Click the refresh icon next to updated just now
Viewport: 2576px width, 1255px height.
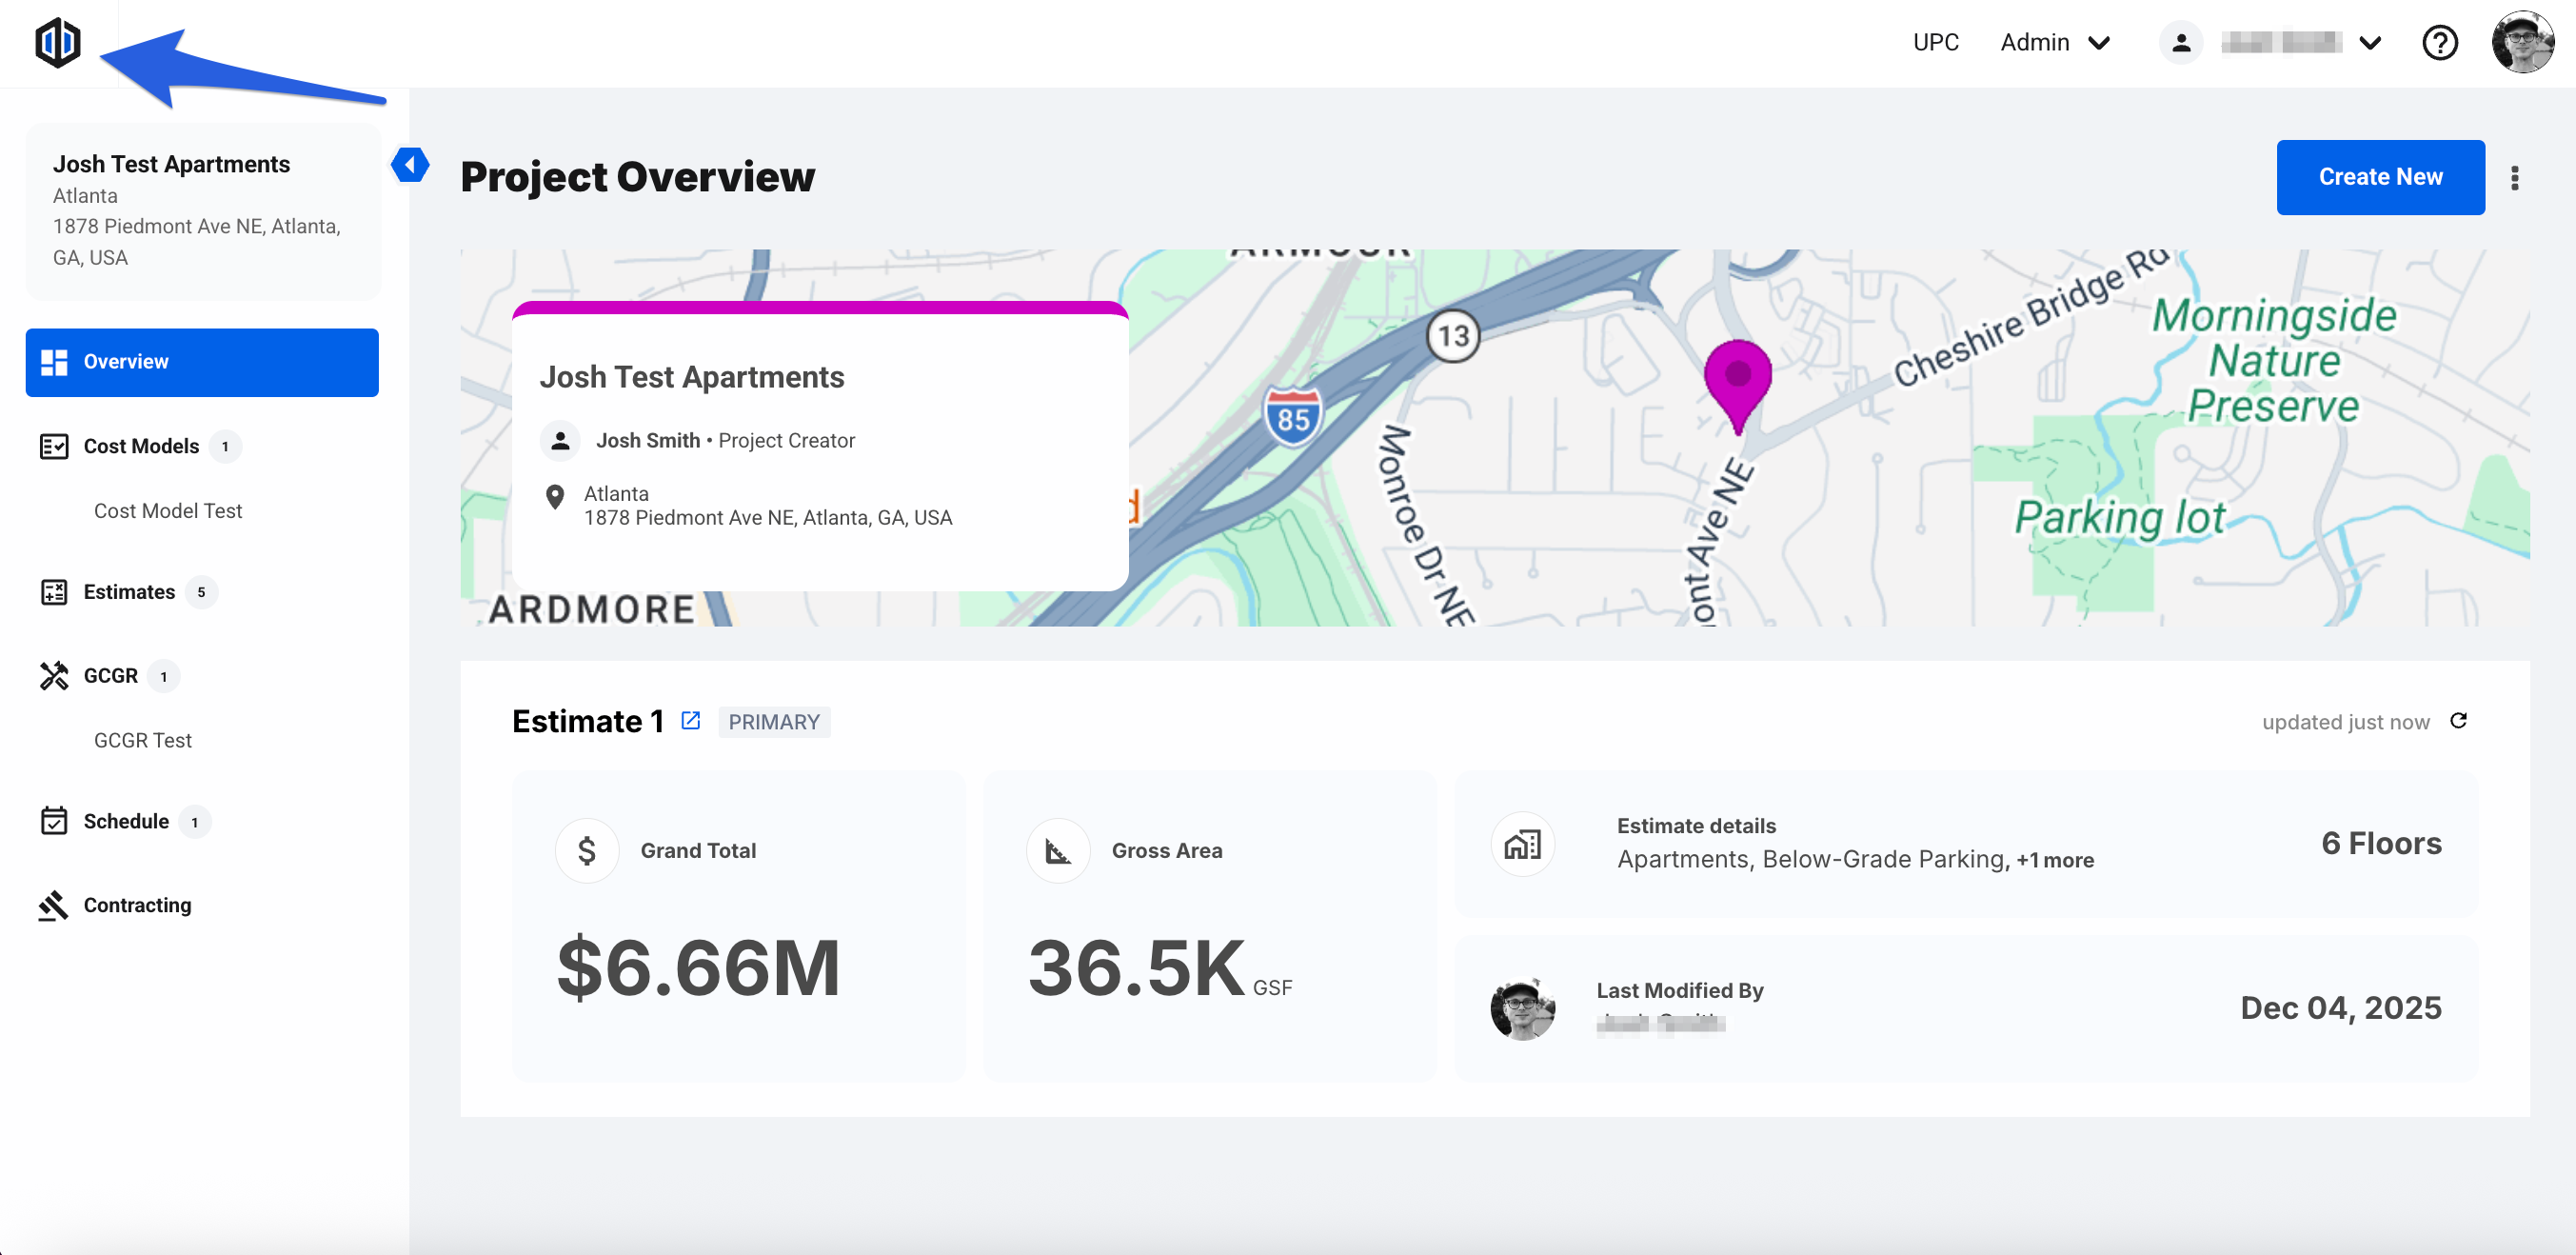2459,721
